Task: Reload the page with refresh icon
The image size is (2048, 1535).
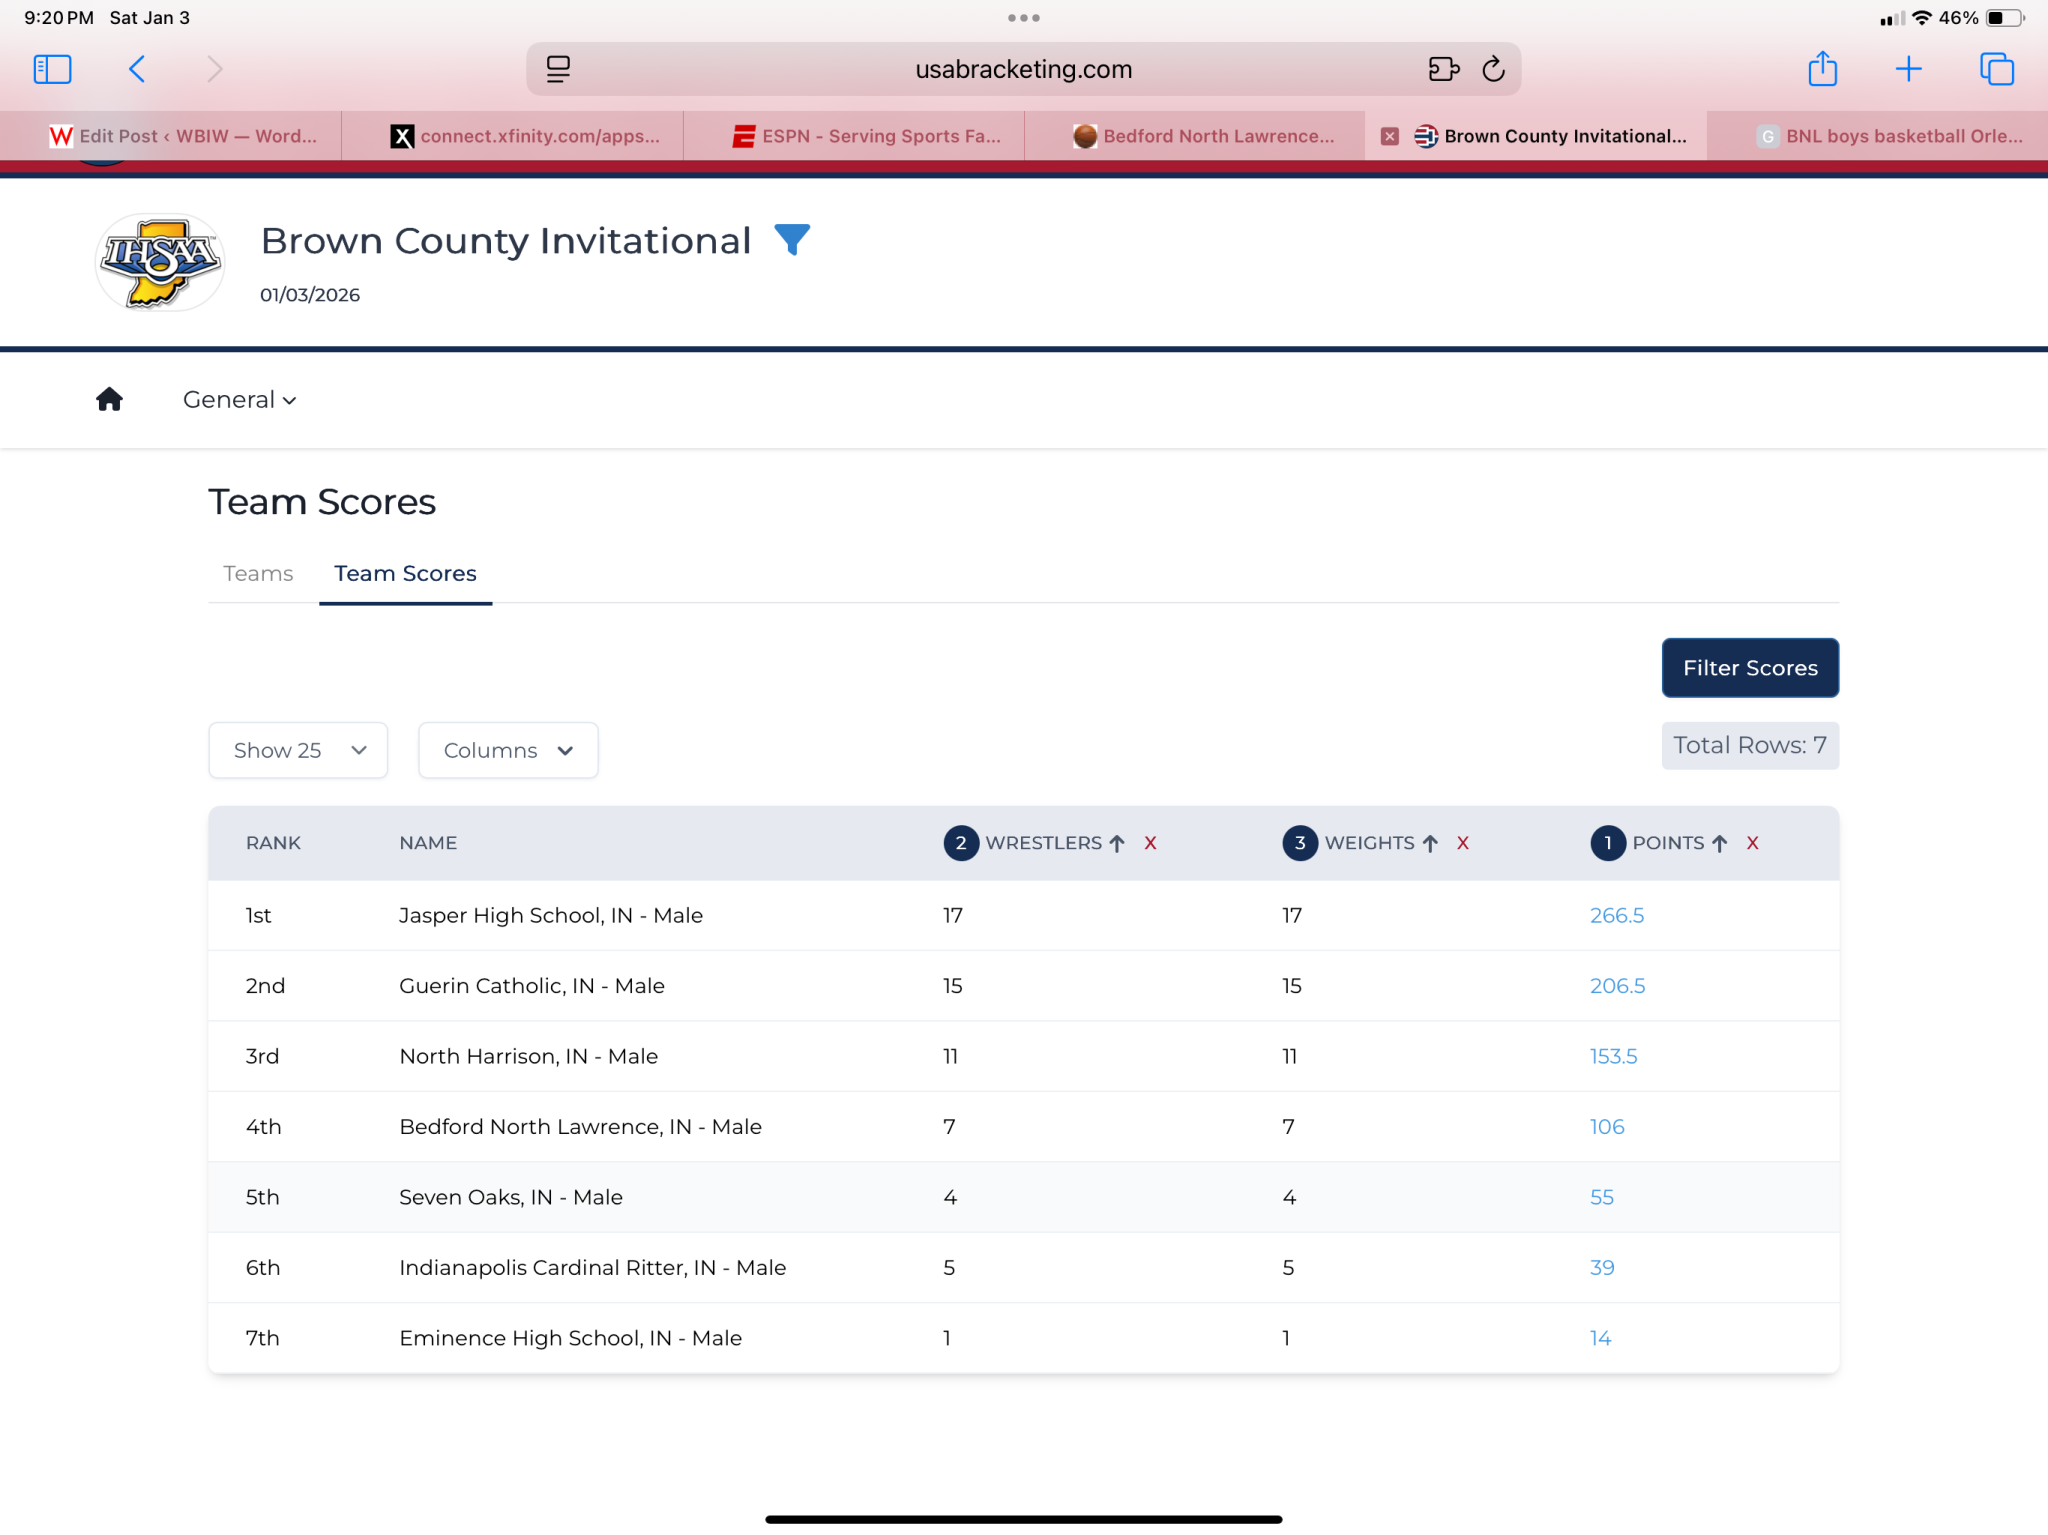Action: tap(1493, 69)
